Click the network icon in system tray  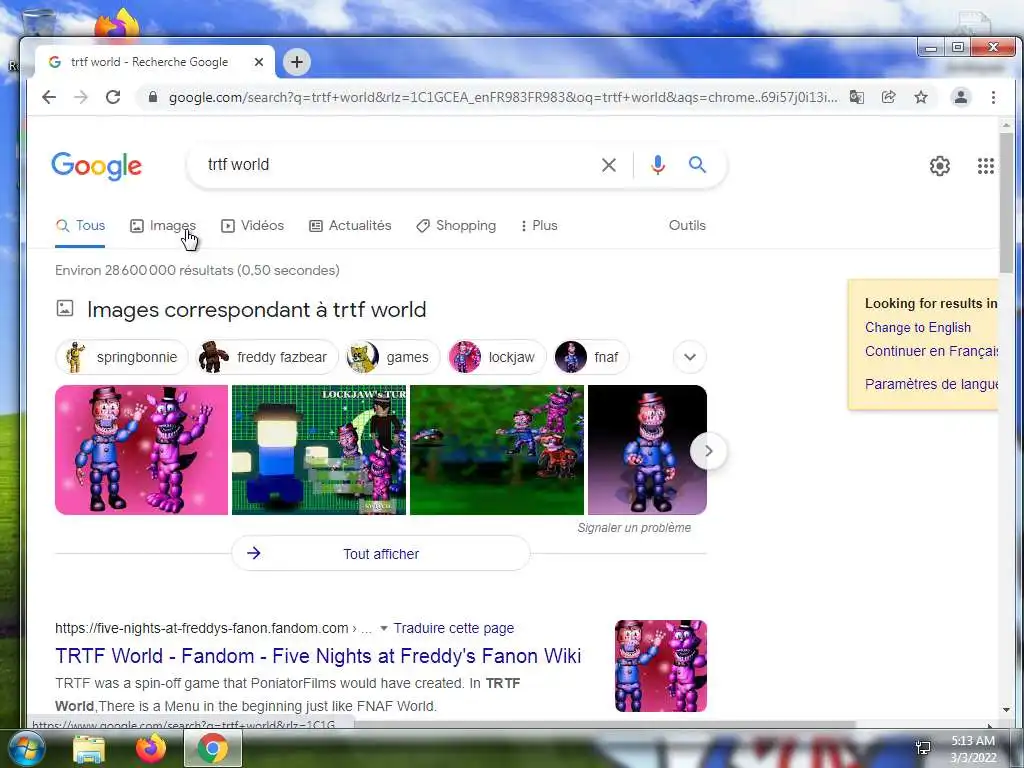[923, 748]
